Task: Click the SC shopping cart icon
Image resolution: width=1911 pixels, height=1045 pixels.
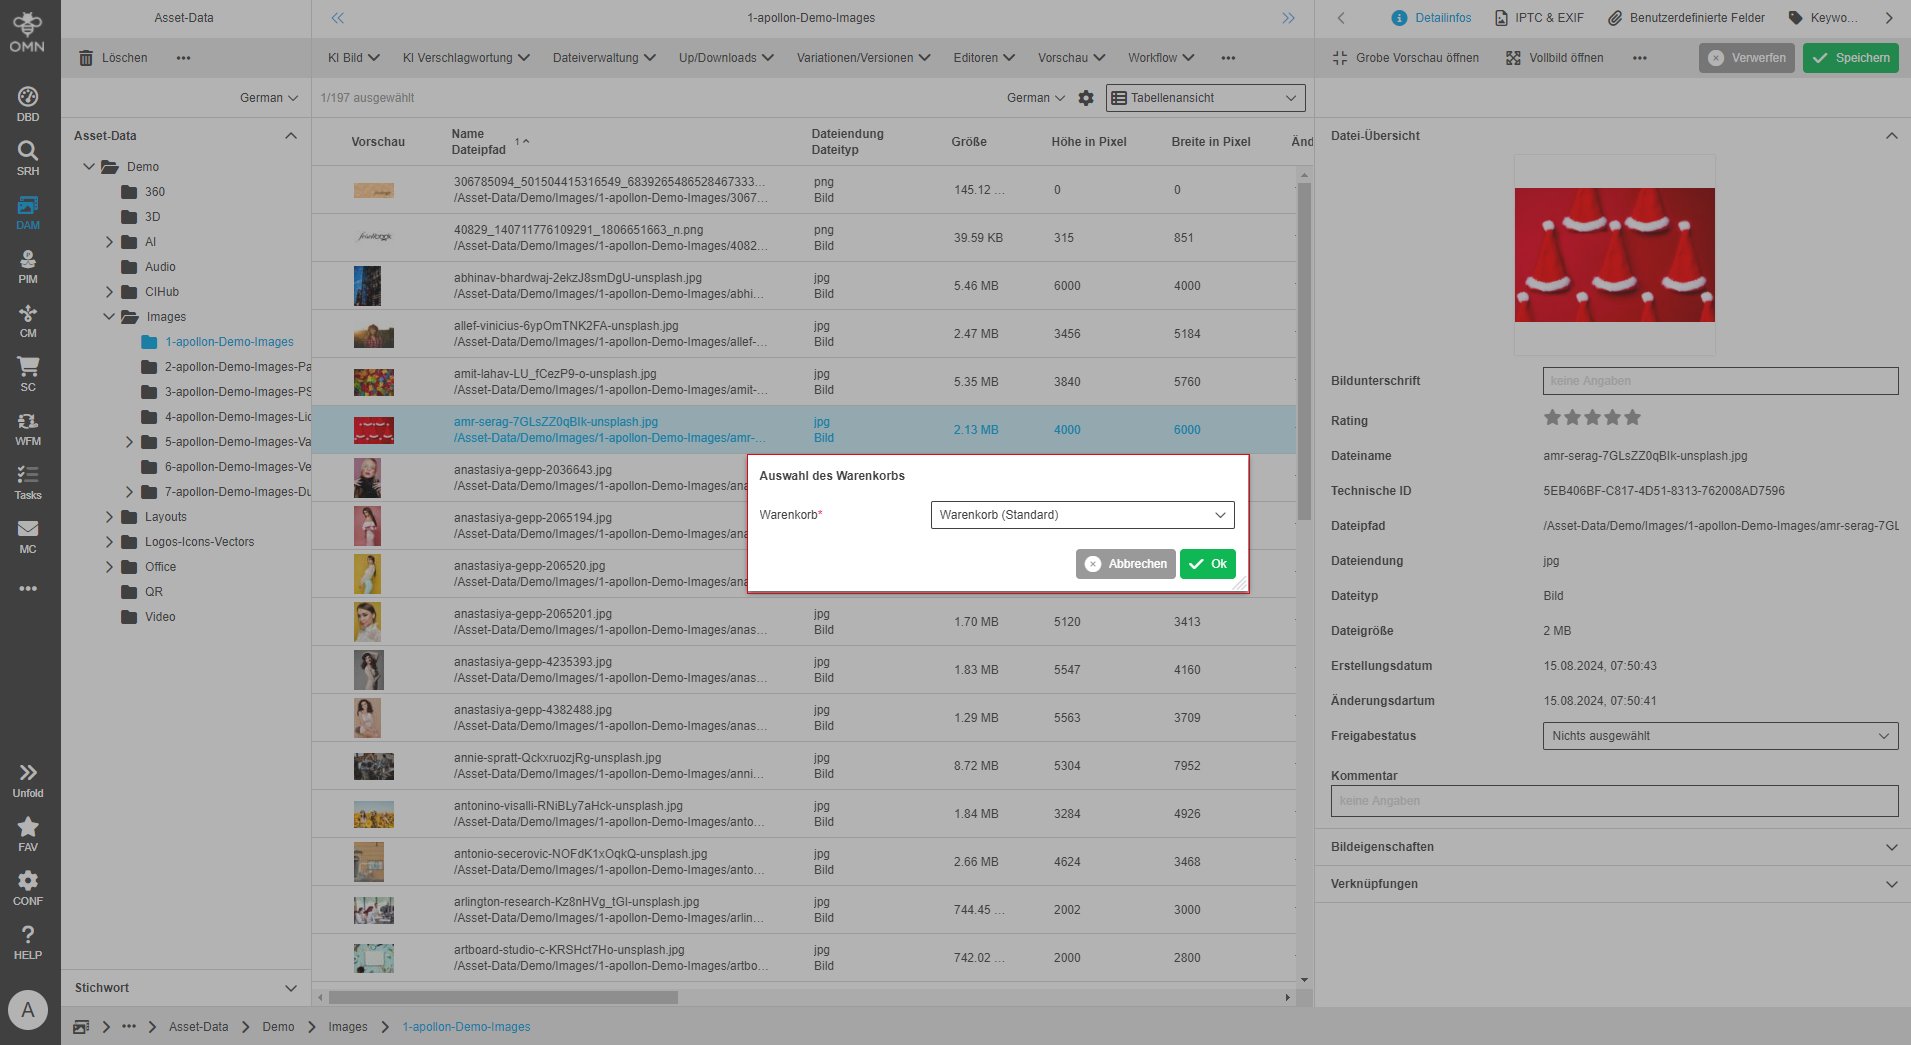Action: point(28,374)
